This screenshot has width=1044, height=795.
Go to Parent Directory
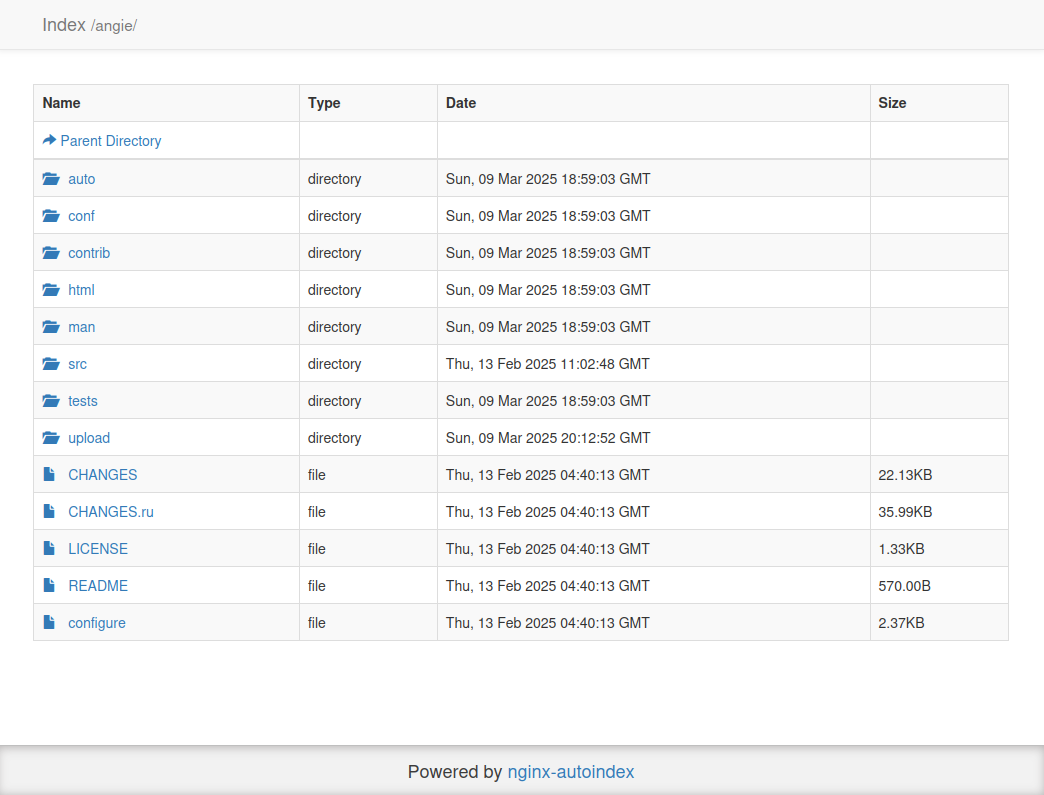point(110,141)
